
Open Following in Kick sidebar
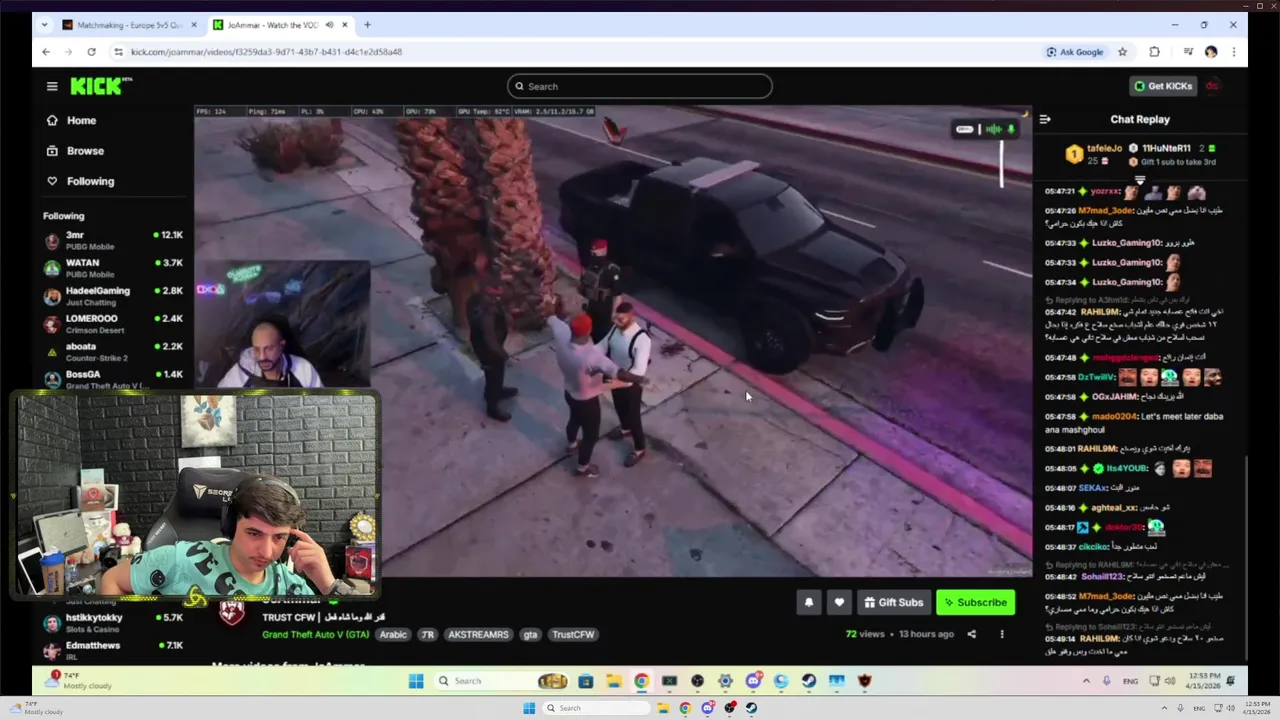click(x=80, y=181)
